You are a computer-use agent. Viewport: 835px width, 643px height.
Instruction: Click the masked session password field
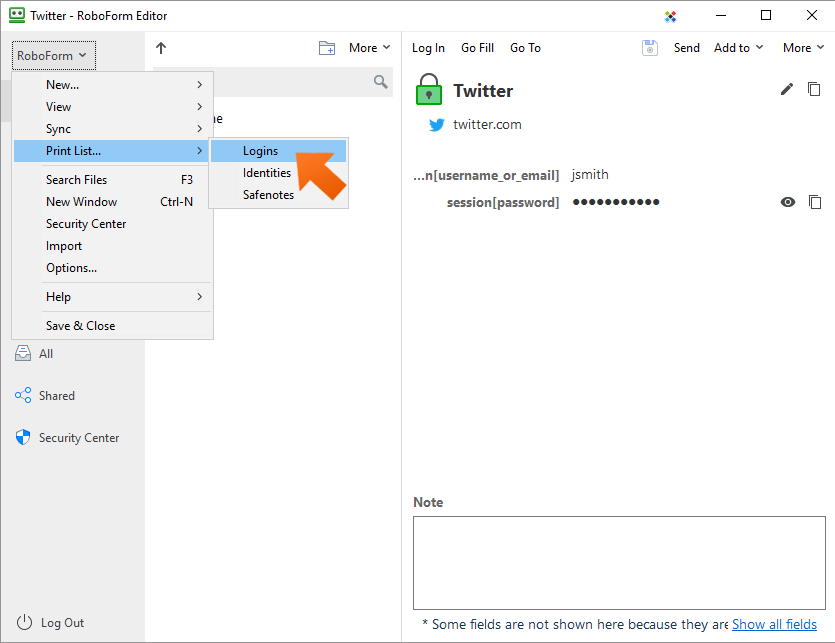point(616,202)
